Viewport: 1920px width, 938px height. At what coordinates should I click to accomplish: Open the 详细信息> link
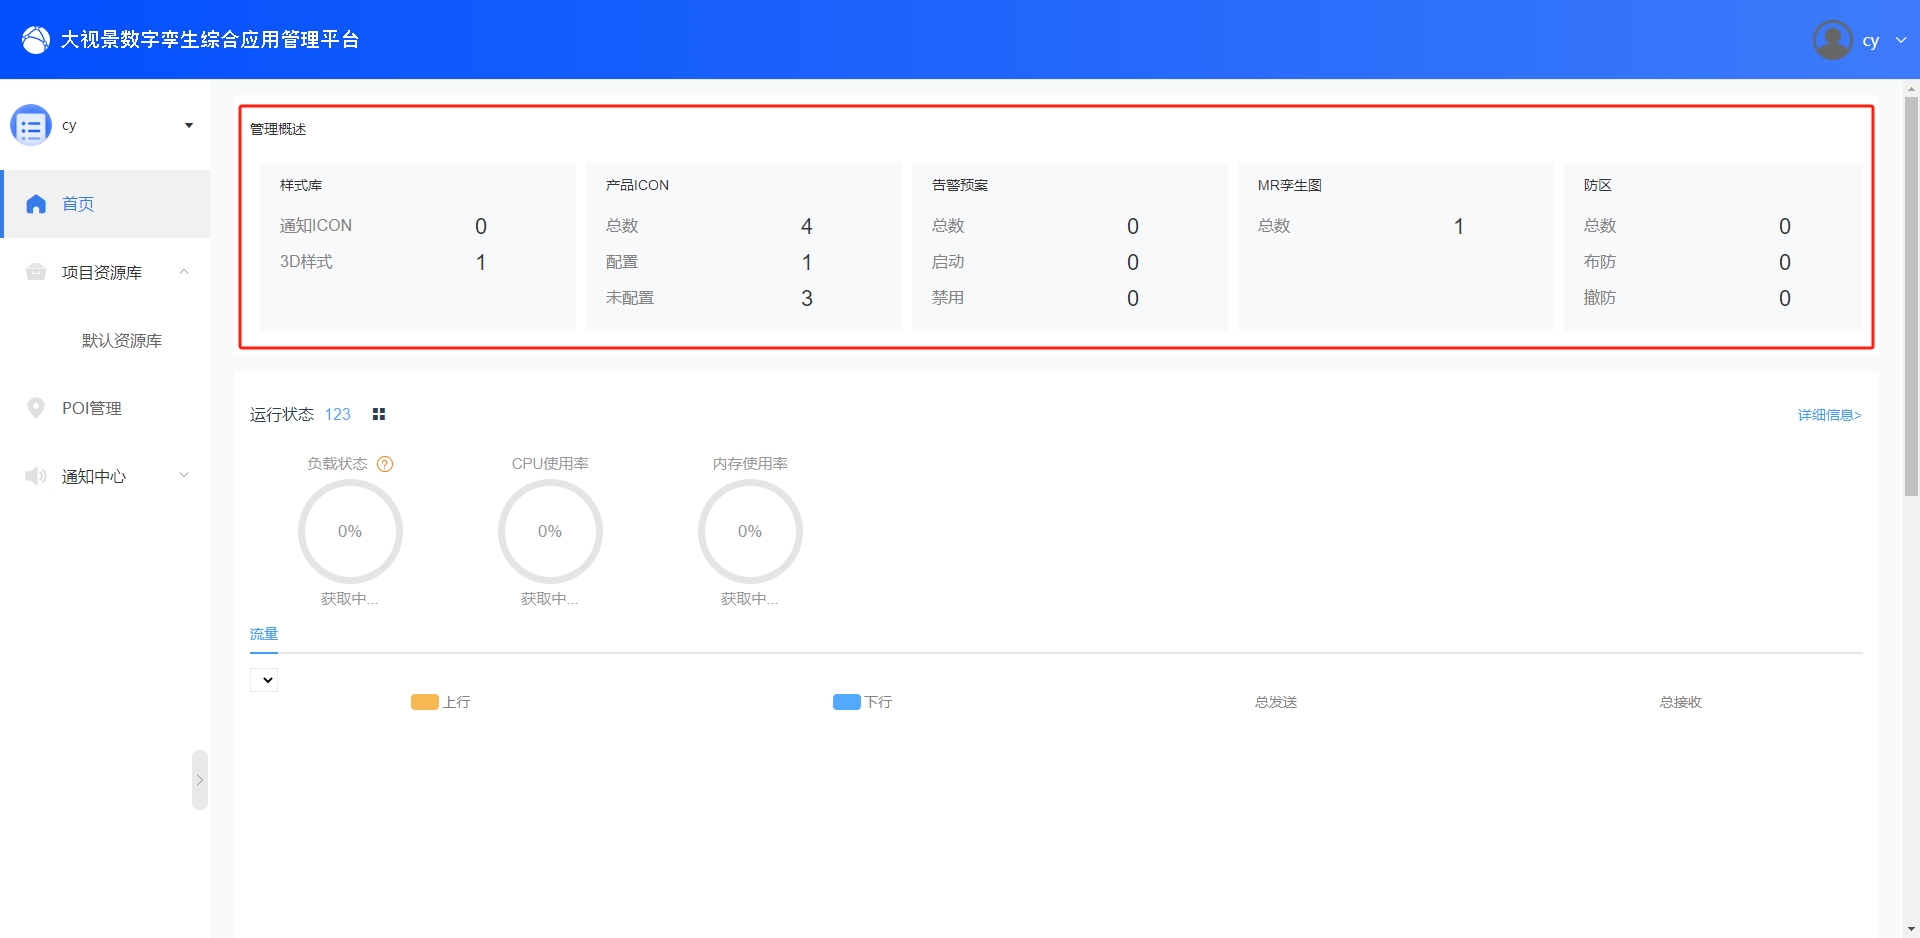click(1829, 415)
